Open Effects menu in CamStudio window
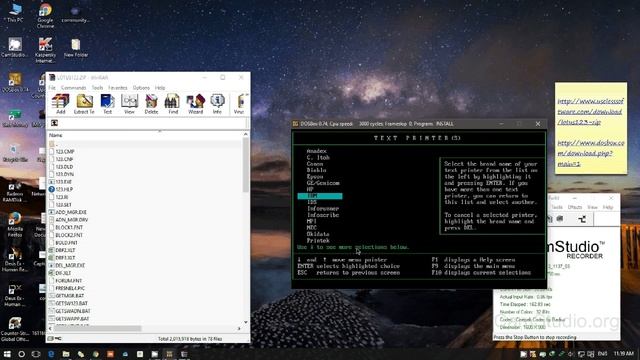The width and height of the screenshot is (640, 360). (x=575, y=207)
